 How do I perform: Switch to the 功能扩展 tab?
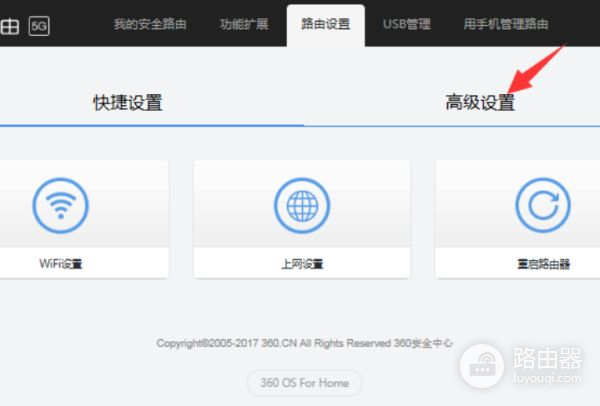244,24
